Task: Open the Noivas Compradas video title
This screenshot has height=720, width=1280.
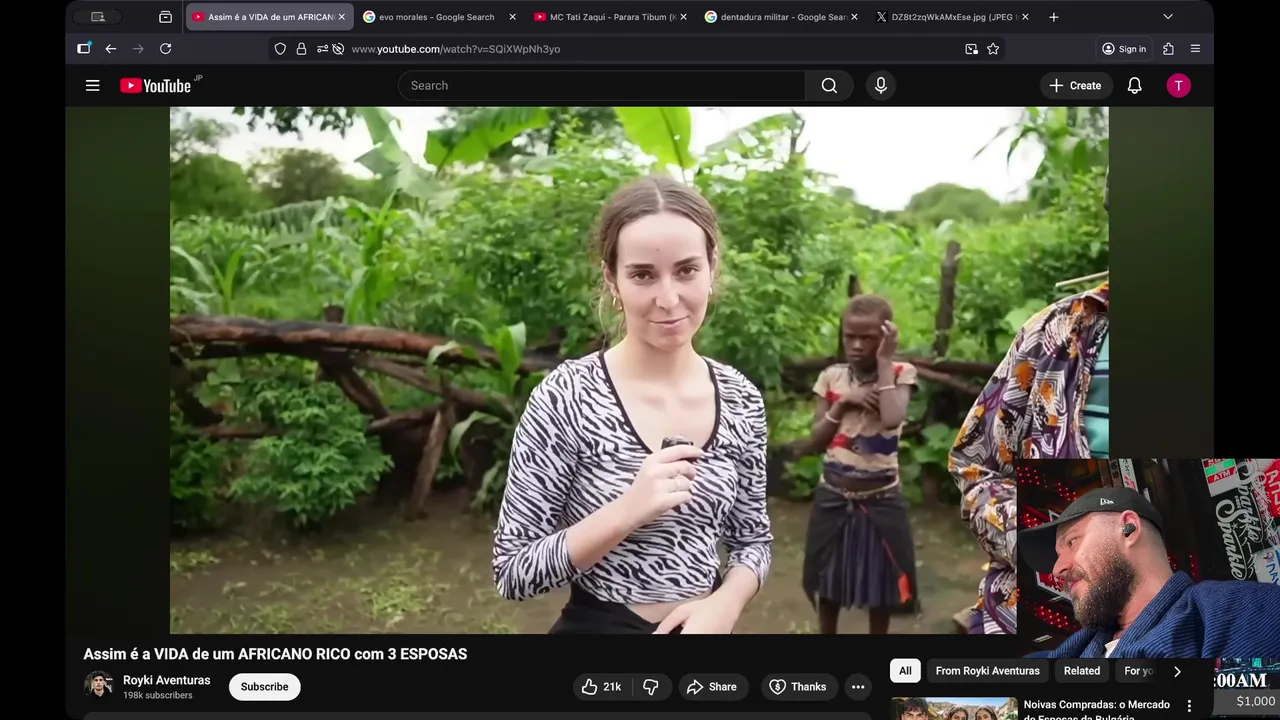Action: (1097, 710)
